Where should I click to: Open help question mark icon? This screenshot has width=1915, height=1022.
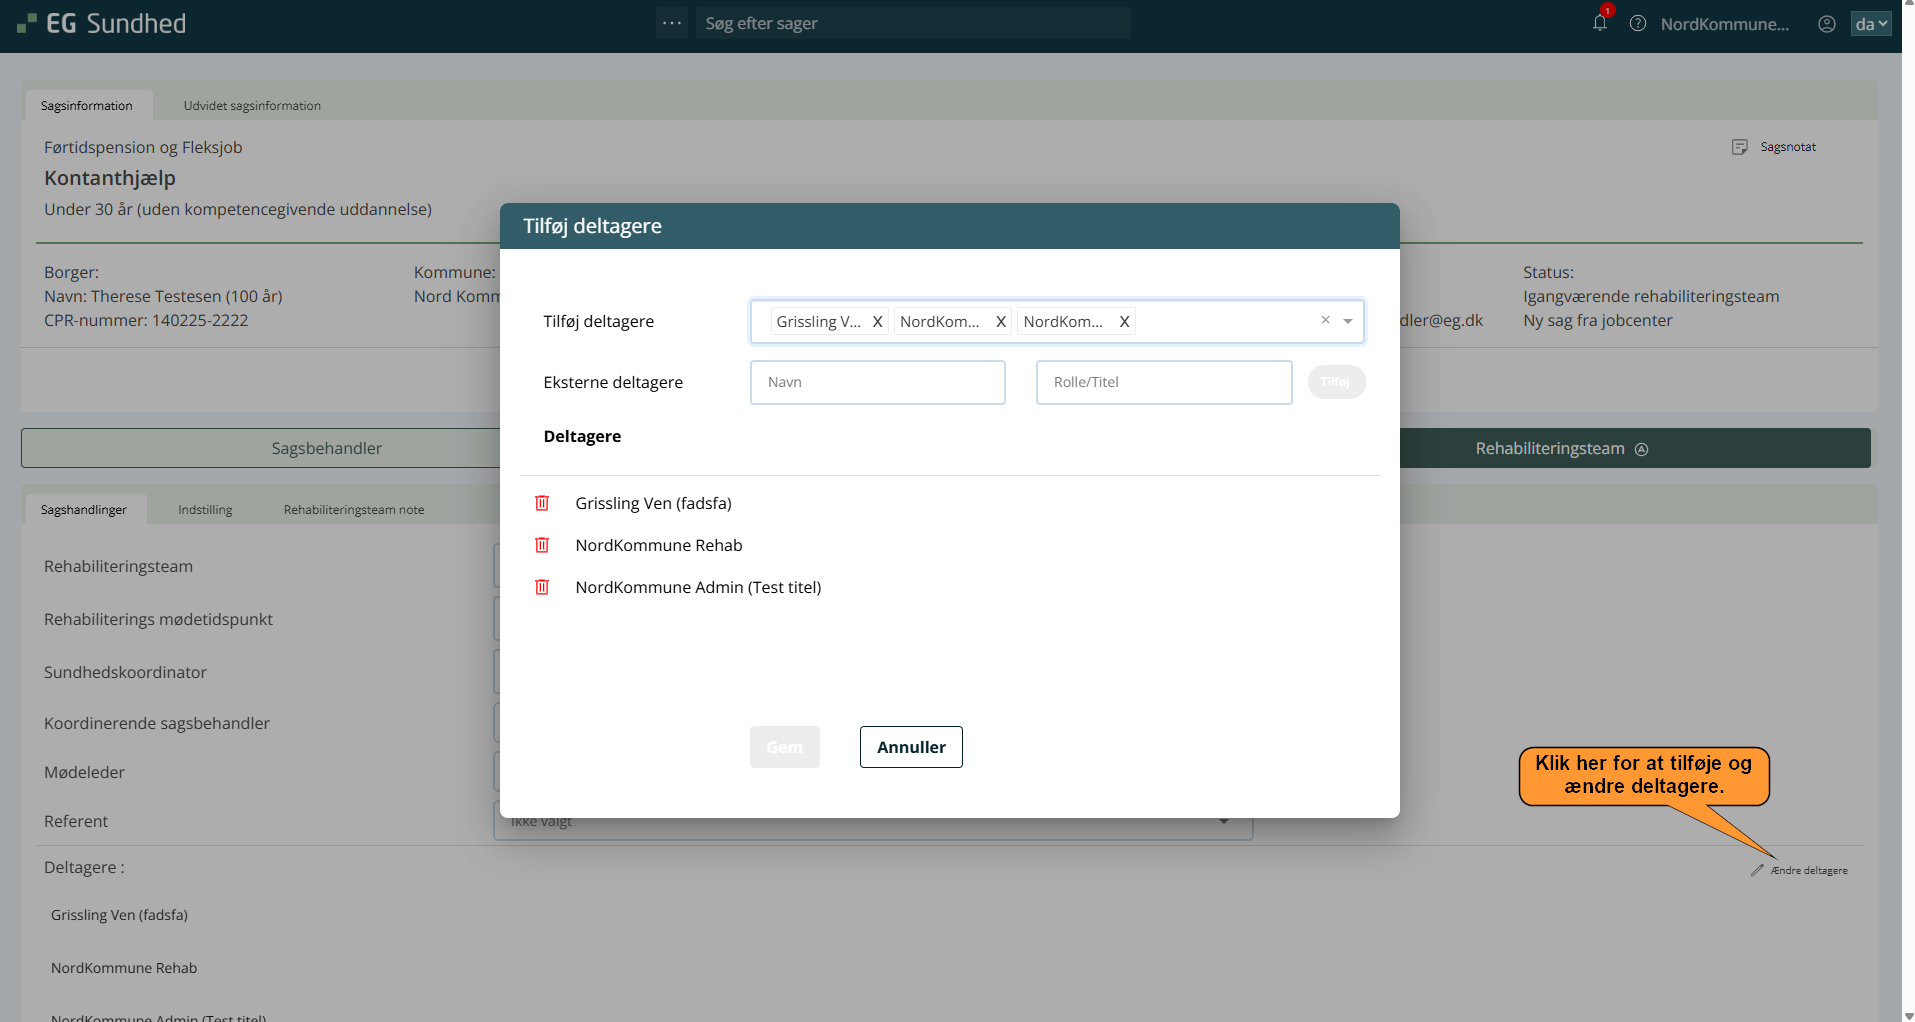tap(1638, 23)
